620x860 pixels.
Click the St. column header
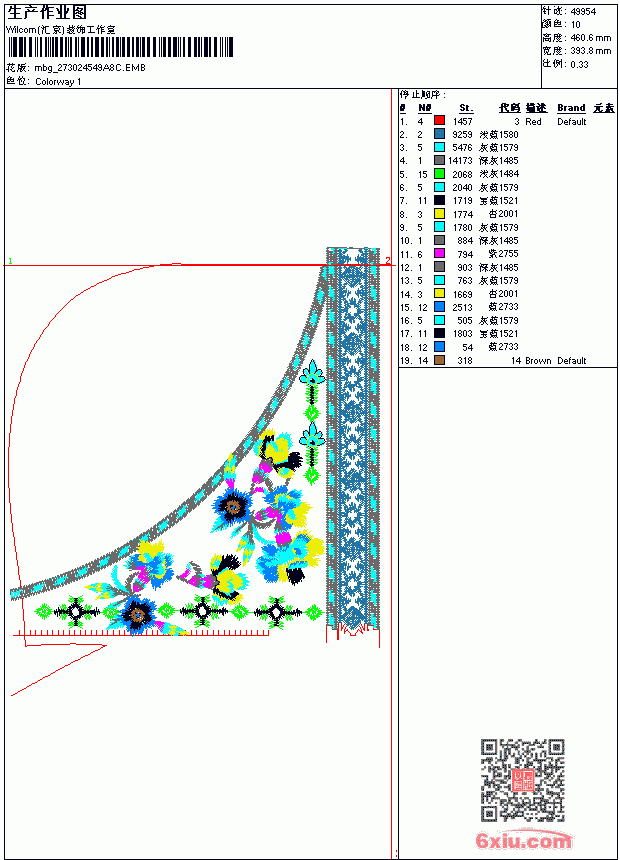(466, 108)
